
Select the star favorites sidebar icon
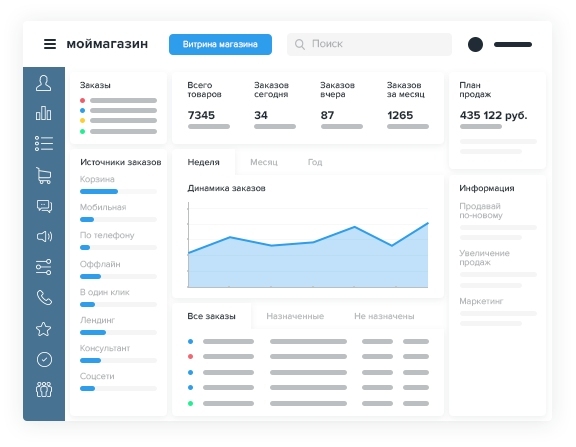point(43,329)
